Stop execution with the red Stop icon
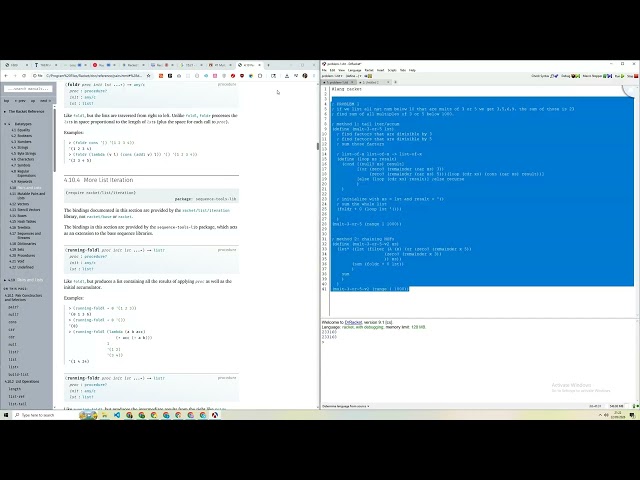The image size is (640, 480). tap(632, 76)
